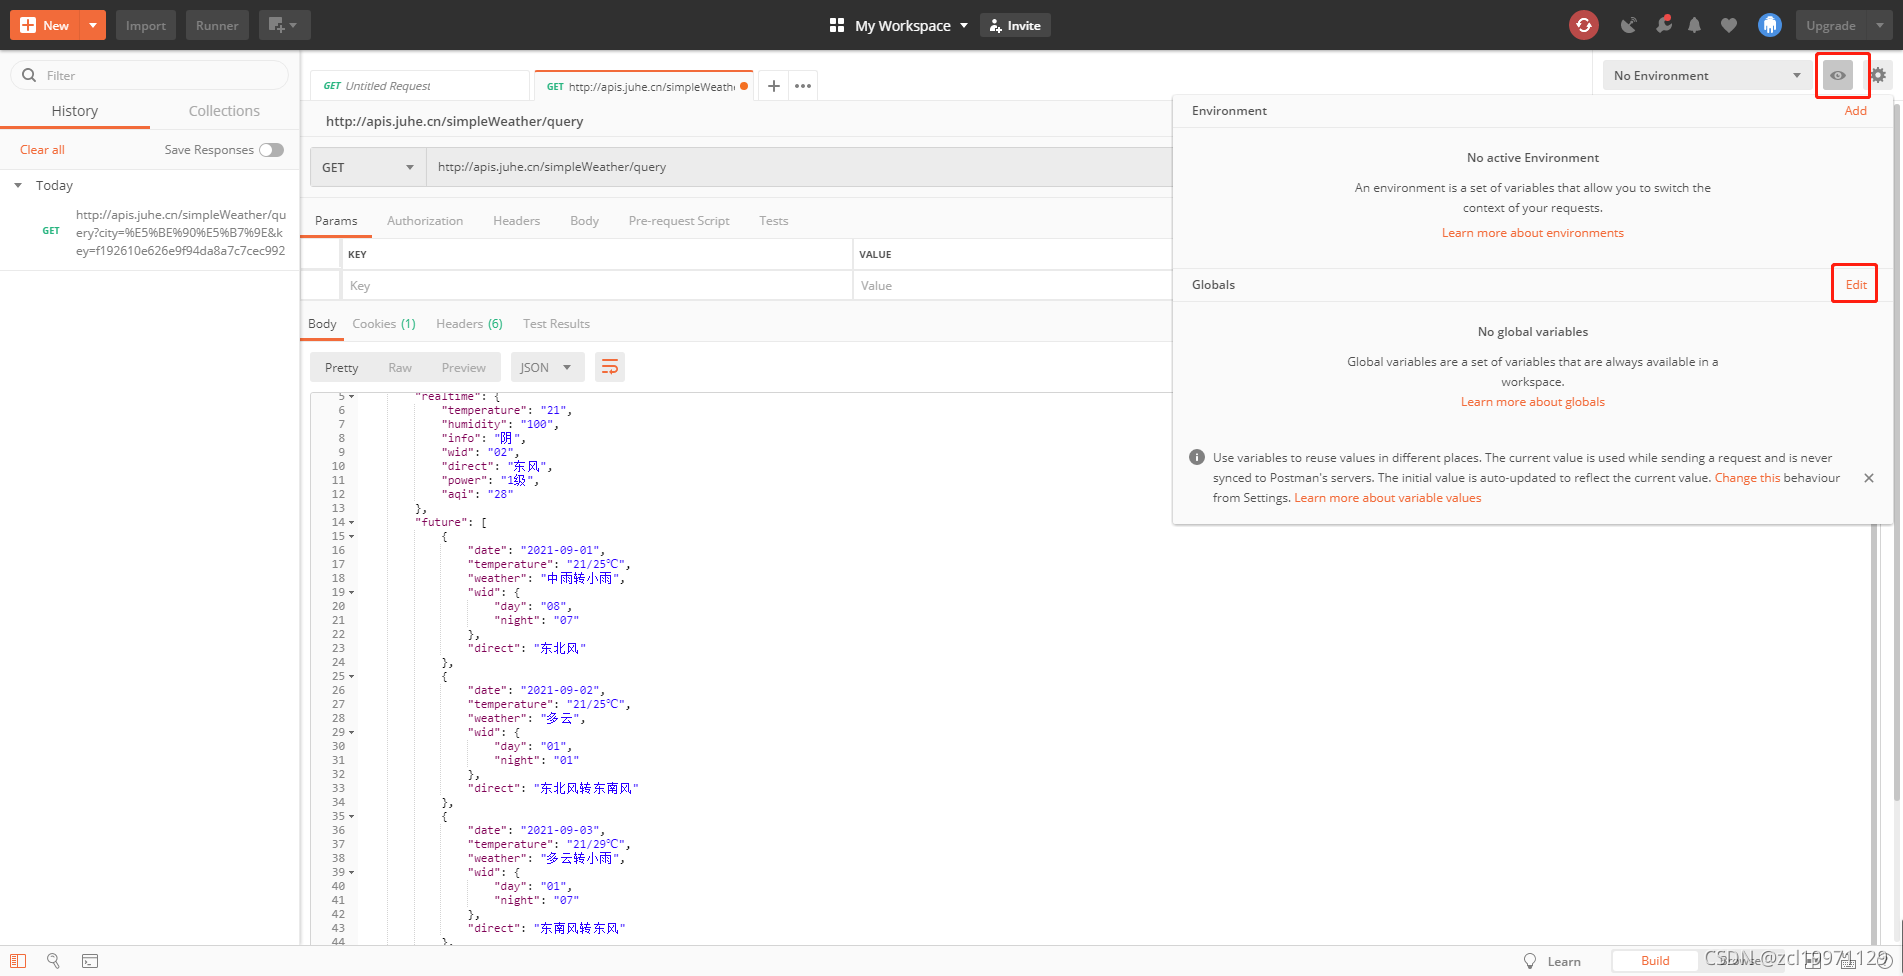This screenshot has height=976, width=1903.
Task: Open the Test Results tab
Action: [556, 324]
